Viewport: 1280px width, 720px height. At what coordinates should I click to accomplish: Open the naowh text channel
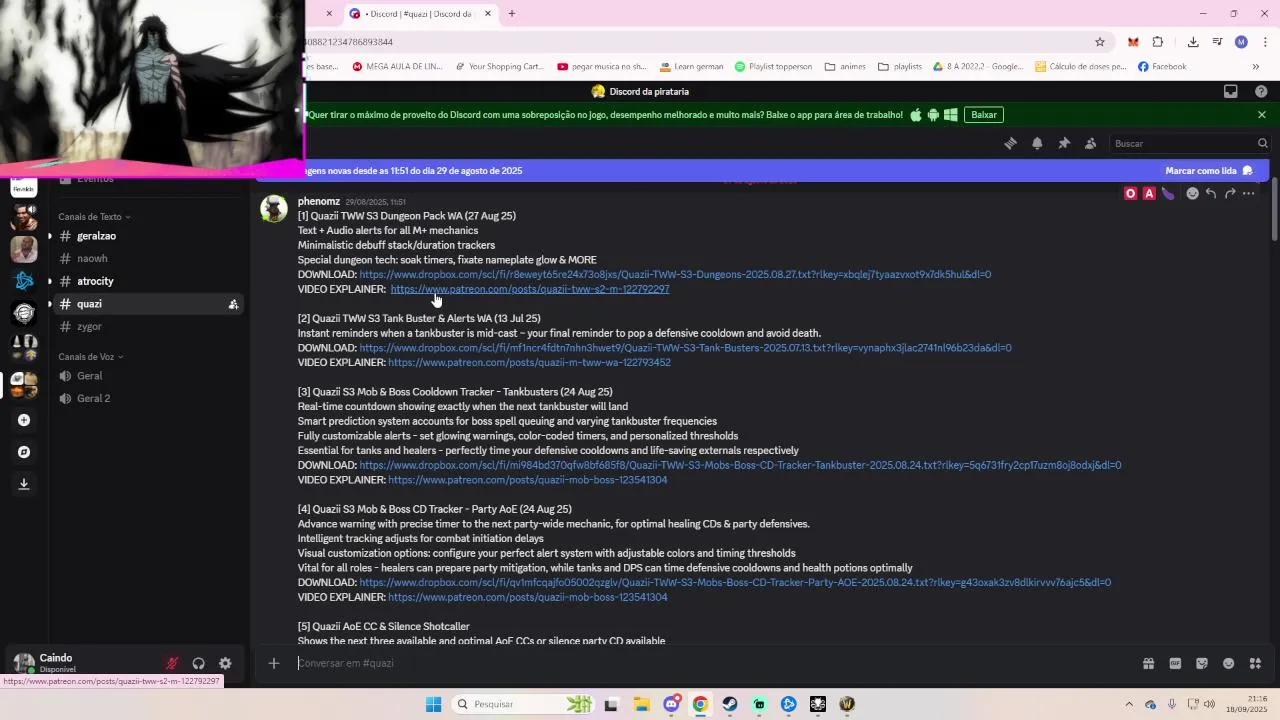[148, 258]
